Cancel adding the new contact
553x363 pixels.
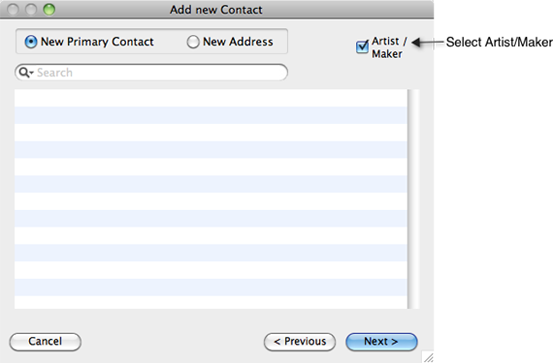click(x=45, y=341)
